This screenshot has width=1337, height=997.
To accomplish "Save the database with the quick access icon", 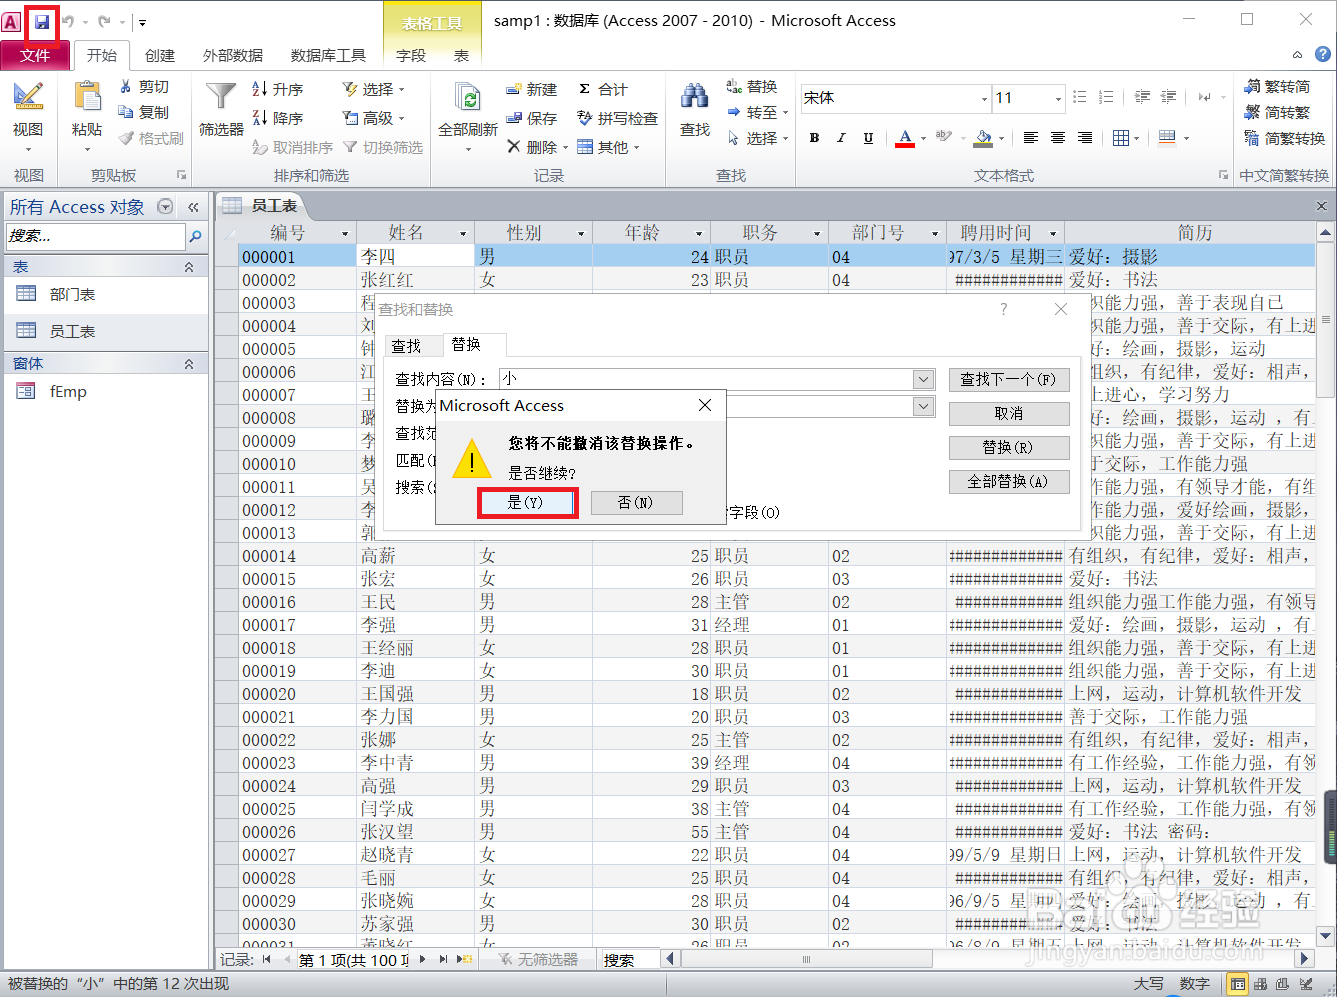I will click(42, 21).
